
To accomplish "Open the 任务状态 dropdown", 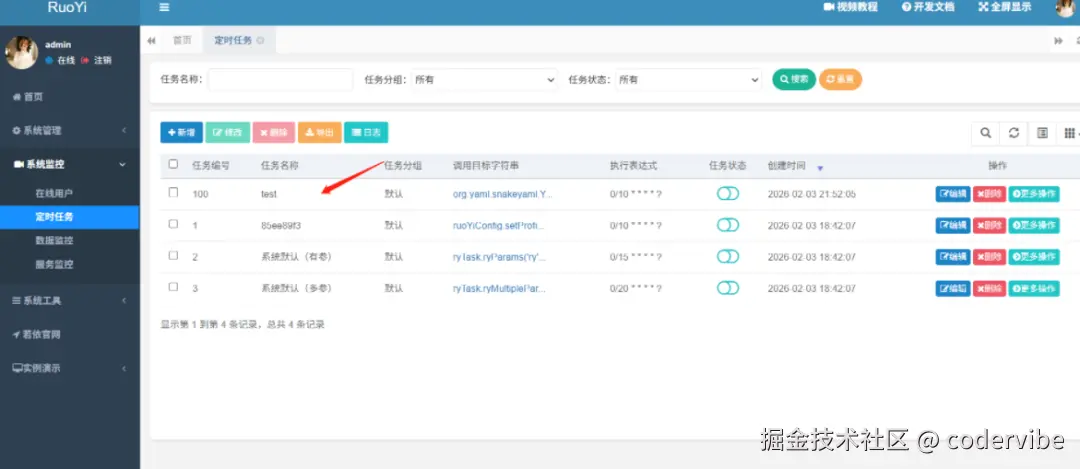I will coord(689,80).
